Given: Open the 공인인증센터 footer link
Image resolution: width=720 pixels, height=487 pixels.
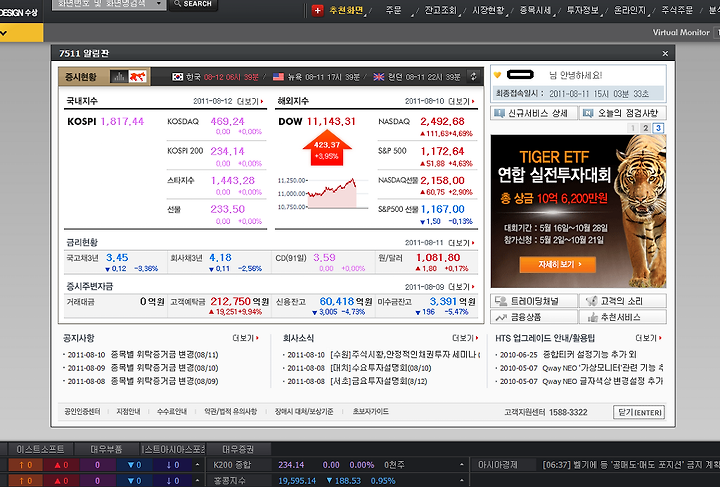Looking at the screenshot, I should 82,412.
